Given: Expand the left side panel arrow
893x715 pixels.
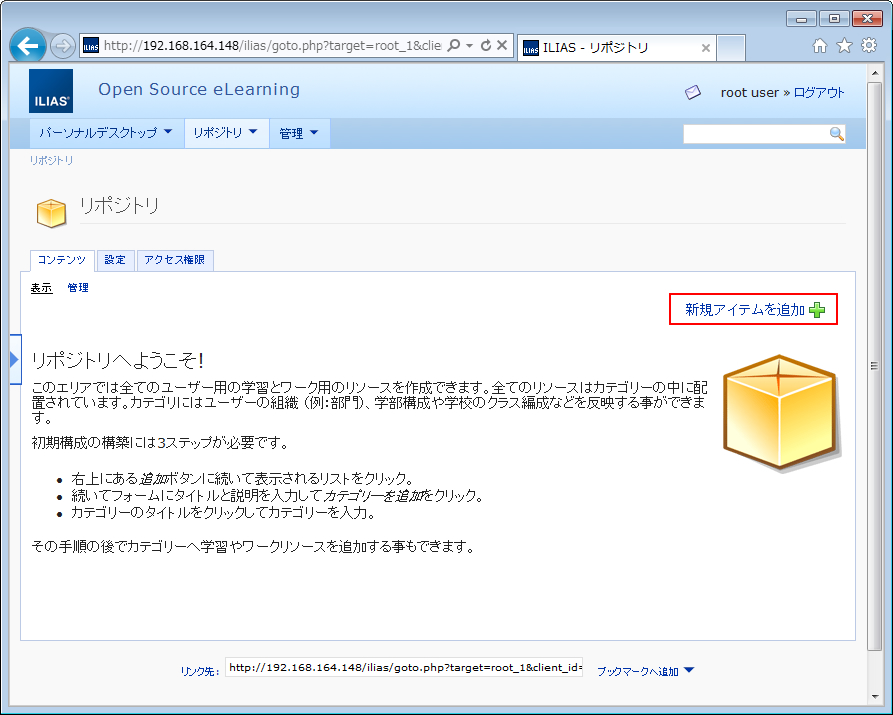Looking at the screenshot, I should [14, 358].
